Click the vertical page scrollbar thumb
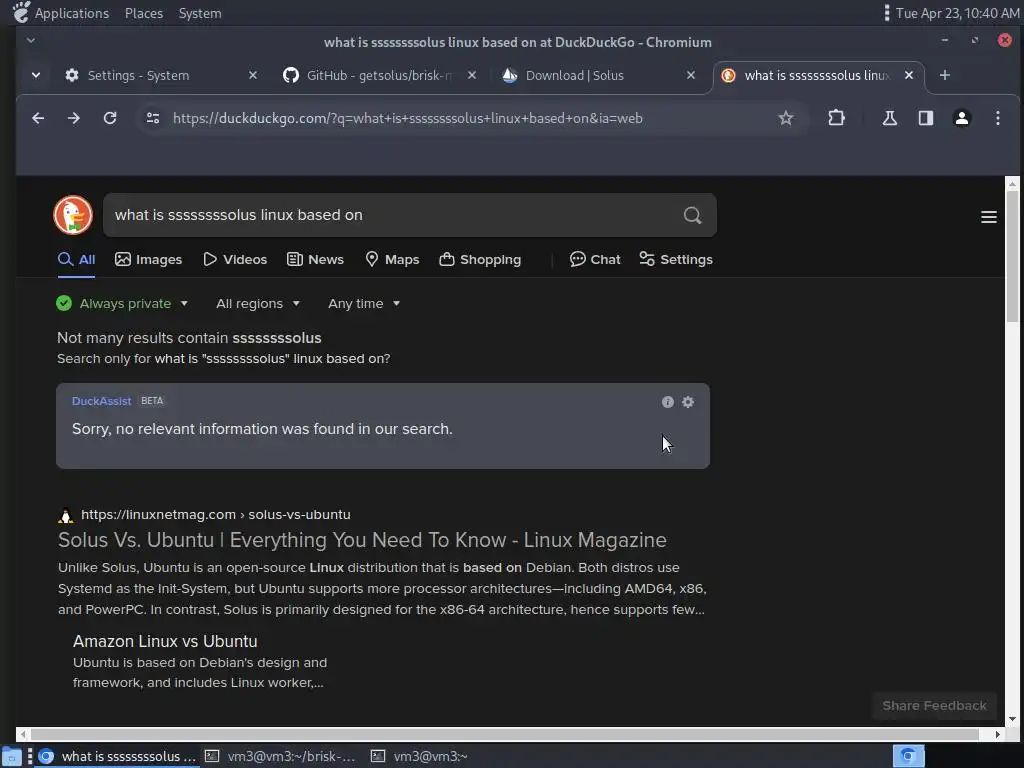Screen dimensions: 1024x768 tap(1012, 255)
